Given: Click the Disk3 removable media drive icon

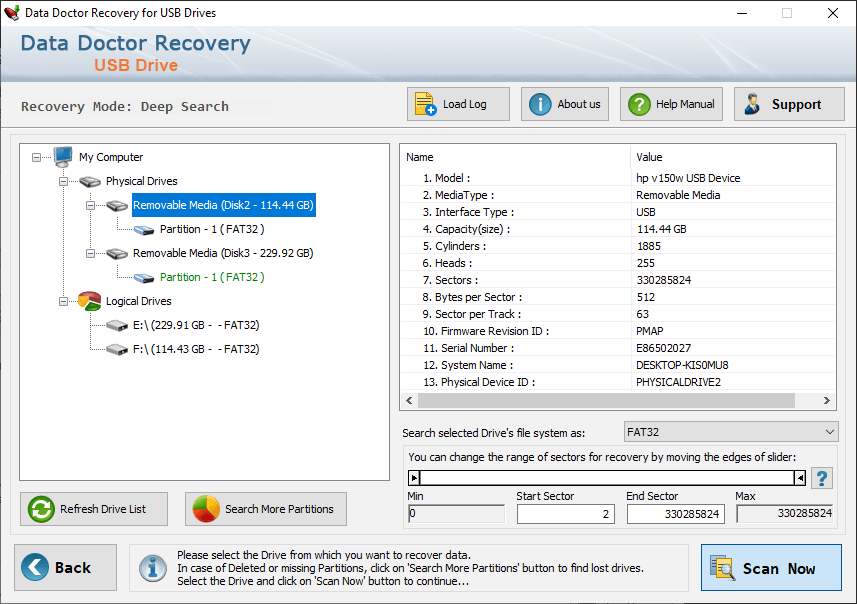Looking at the screenshot, I should click(117, 254).
